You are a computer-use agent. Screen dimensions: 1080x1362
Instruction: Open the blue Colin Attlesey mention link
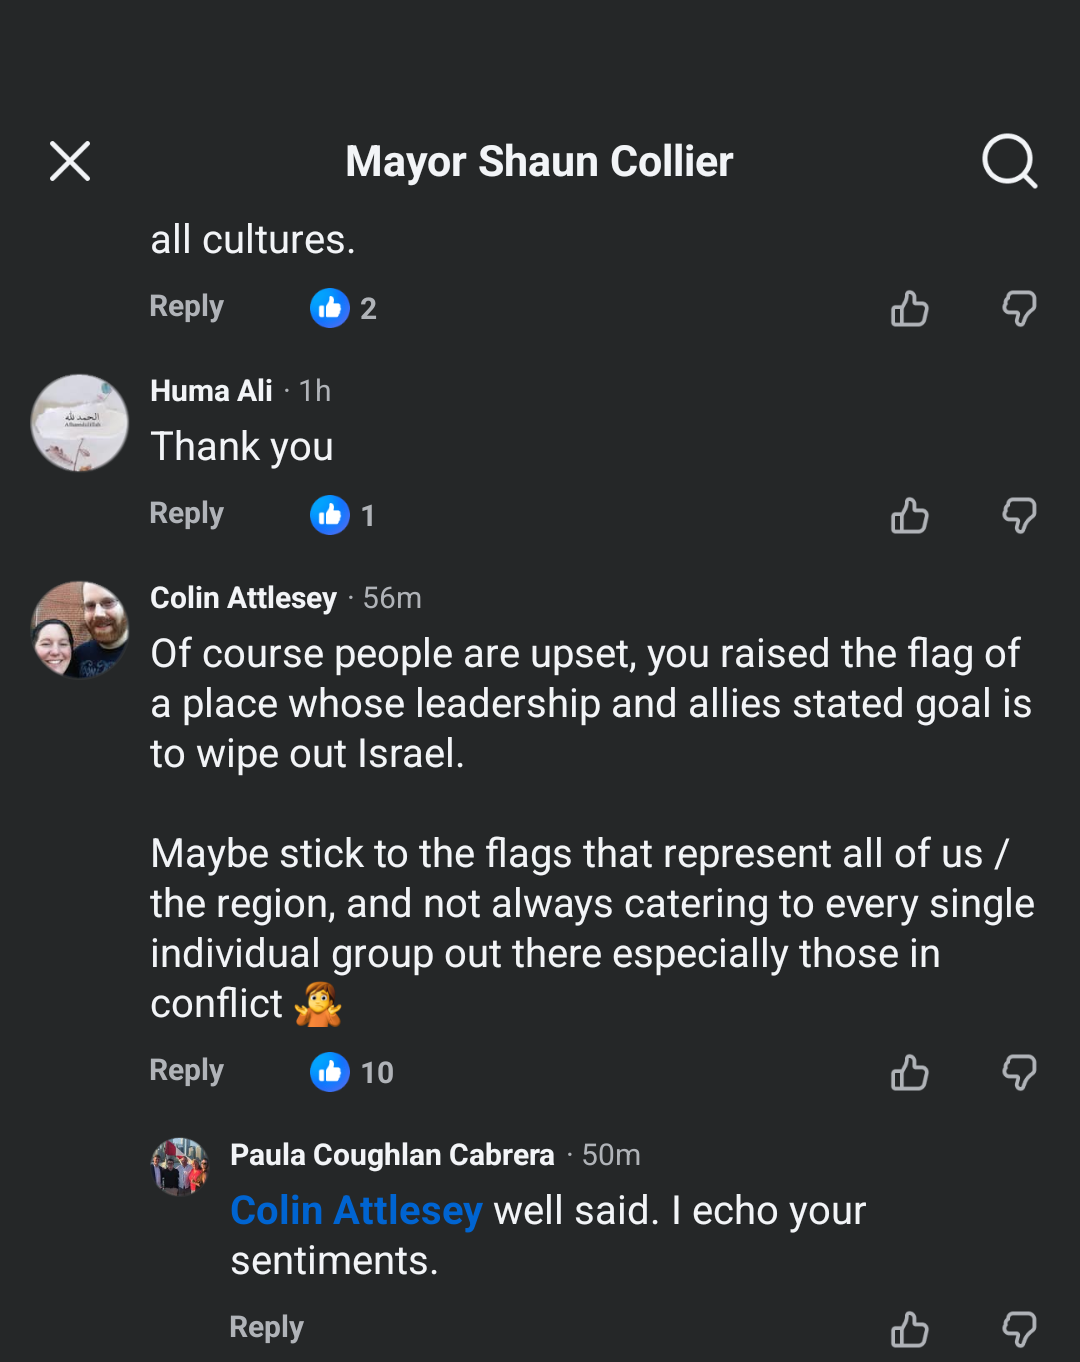click(x=356, y=1211)
